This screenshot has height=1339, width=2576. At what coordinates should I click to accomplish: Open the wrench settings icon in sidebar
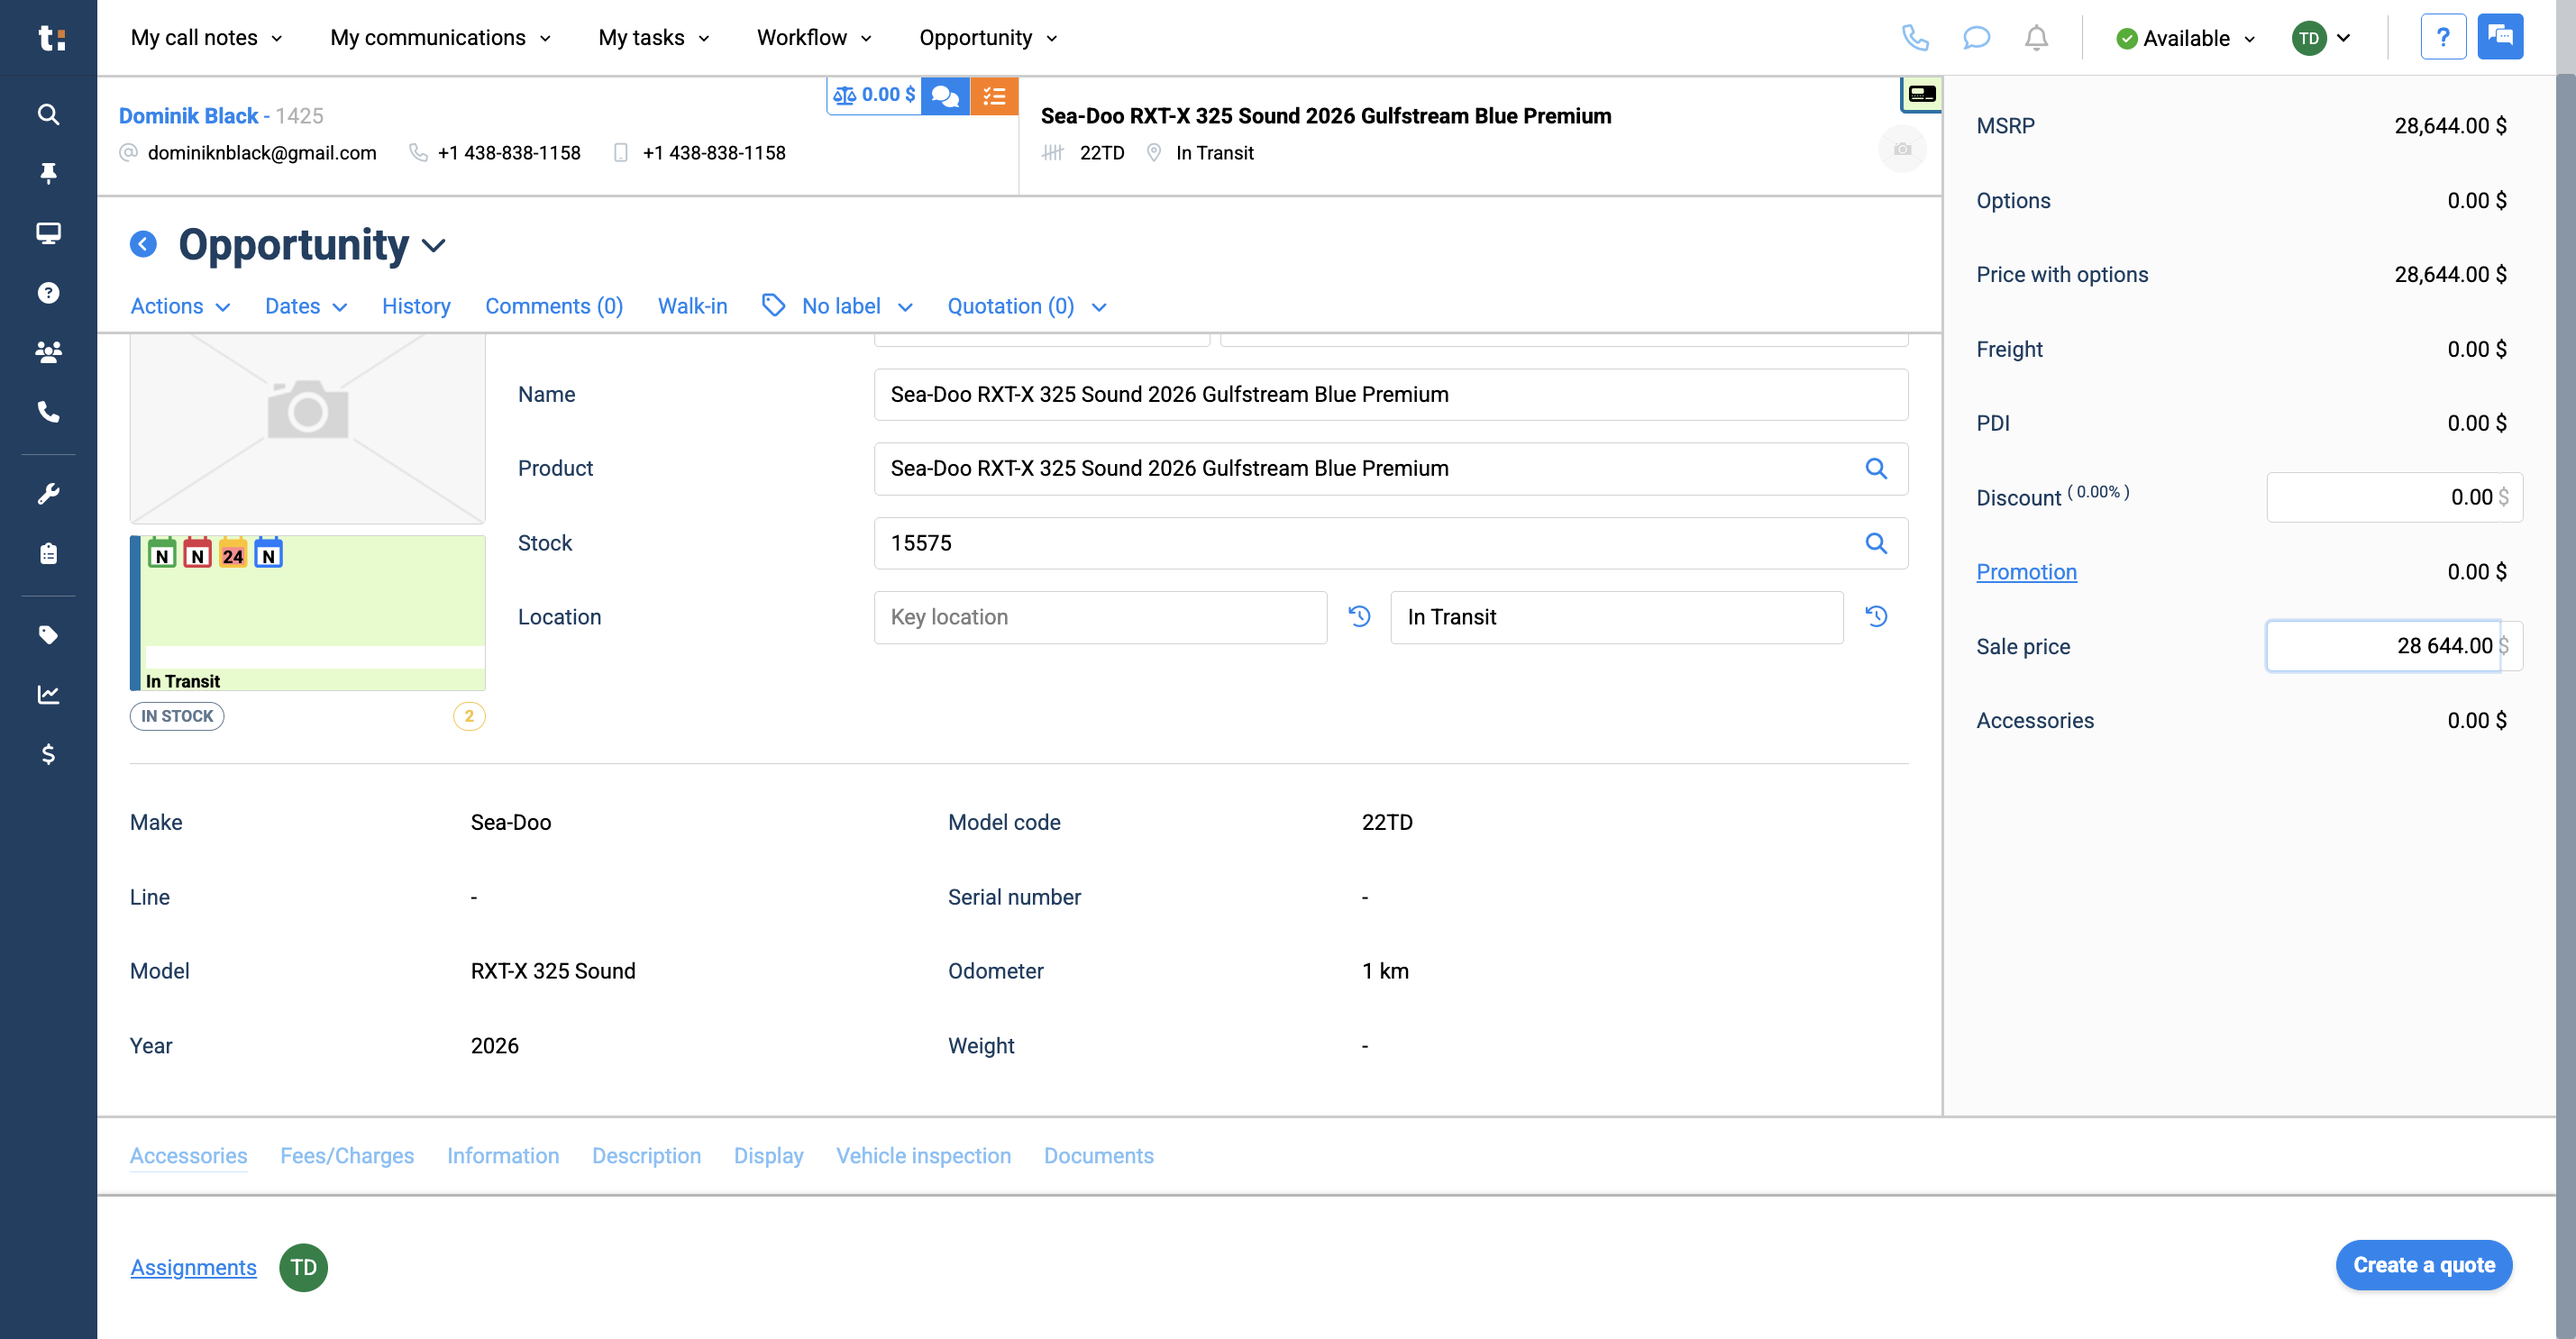click(48, 494)
